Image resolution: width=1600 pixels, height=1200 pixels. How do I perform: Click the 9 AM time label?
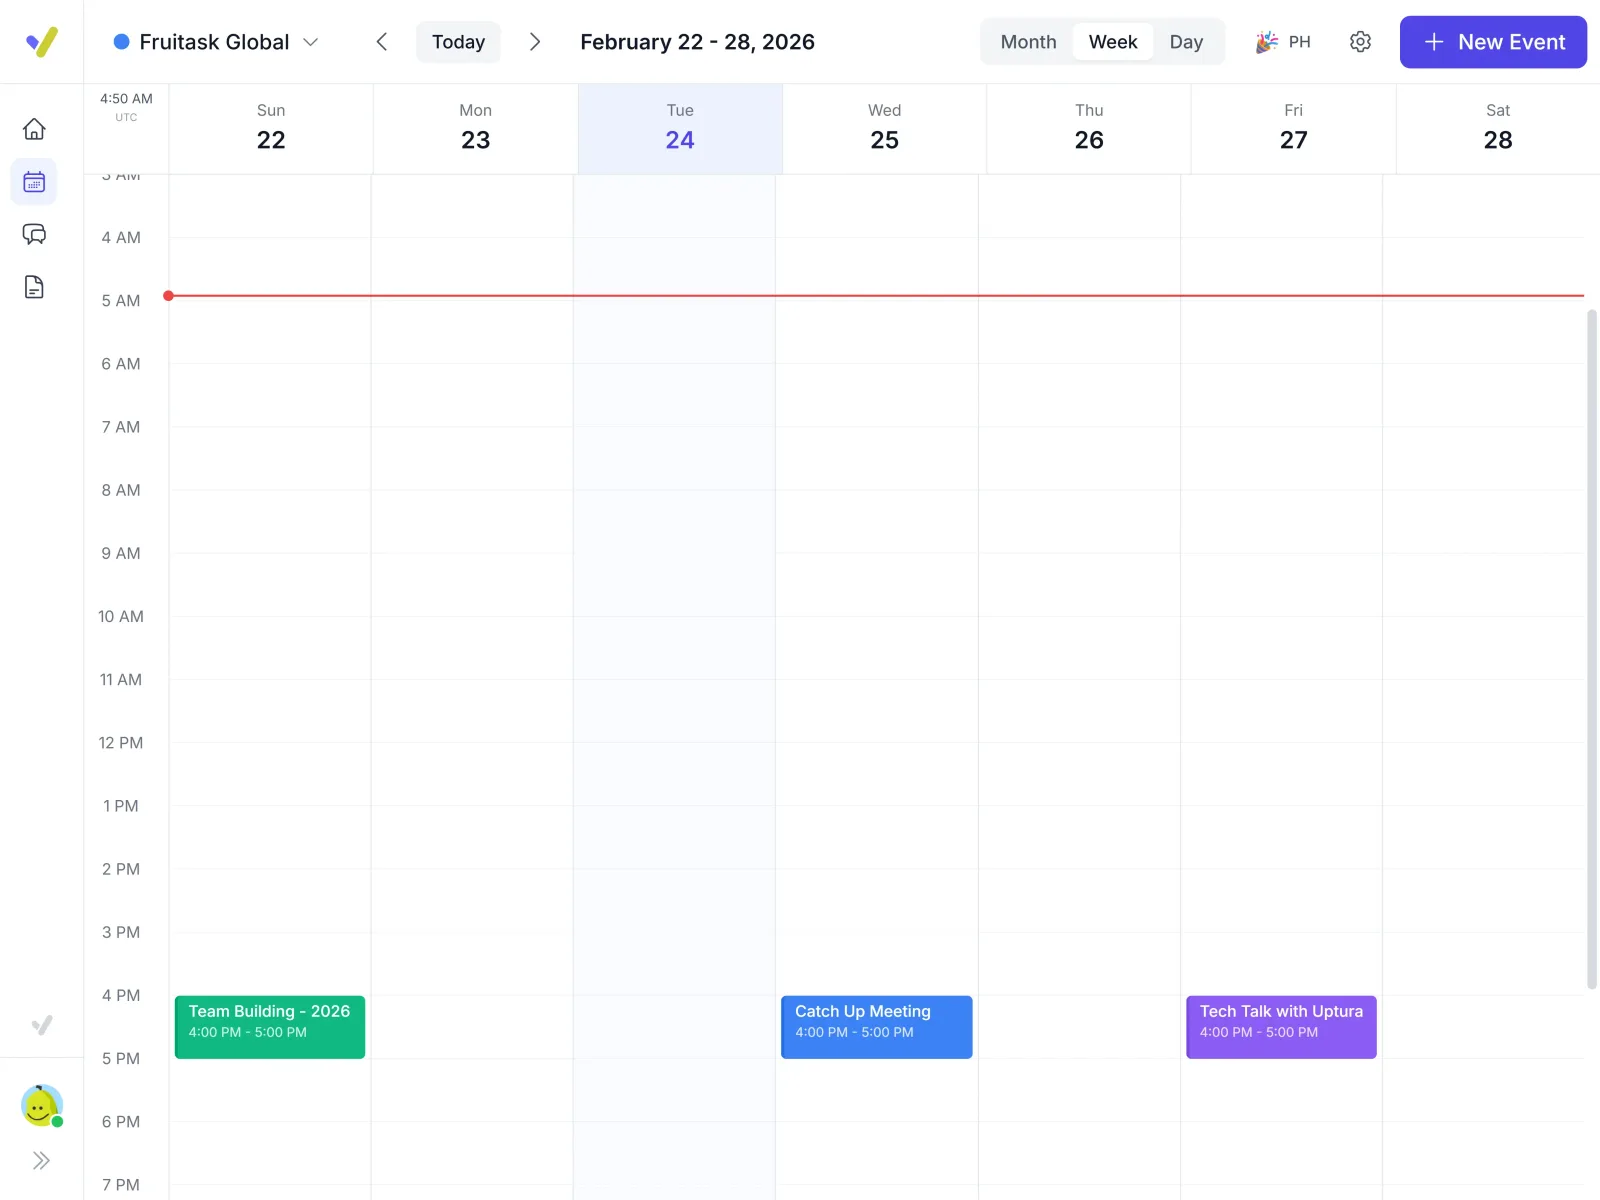(121, 553)
